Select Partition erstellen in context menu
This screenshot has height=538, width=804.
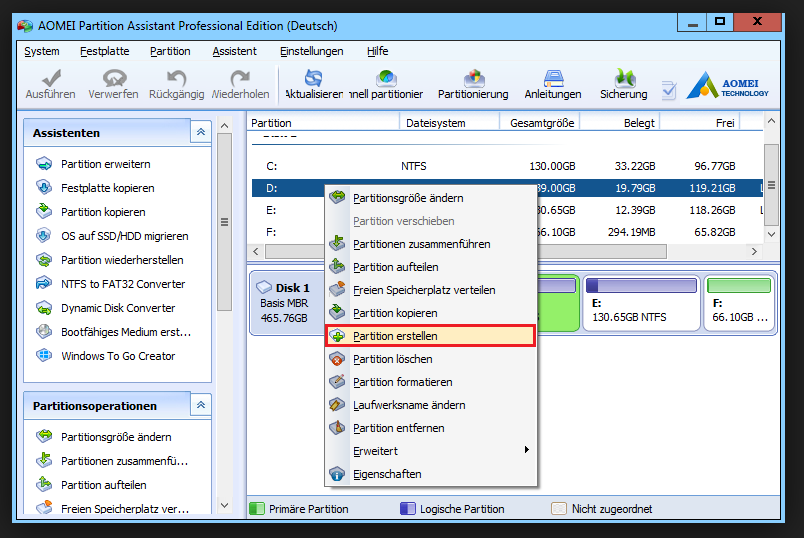click(431, 336)
